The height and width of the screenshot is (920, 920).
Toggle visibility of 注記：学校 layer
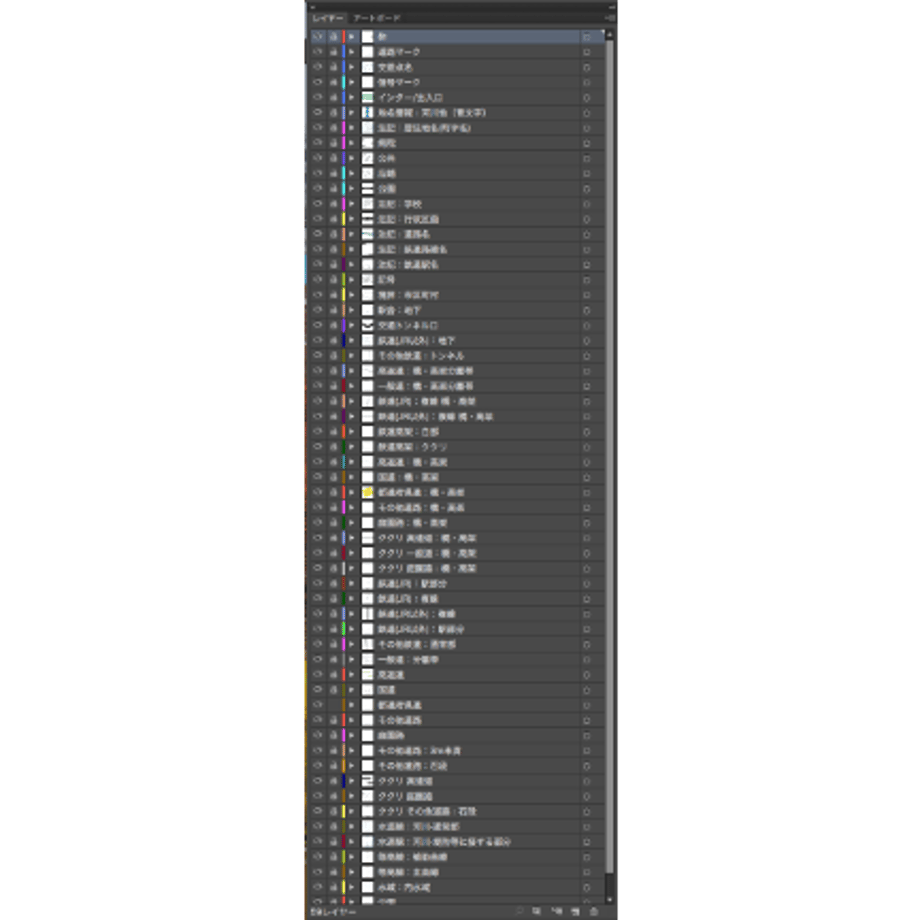point(317,204)
